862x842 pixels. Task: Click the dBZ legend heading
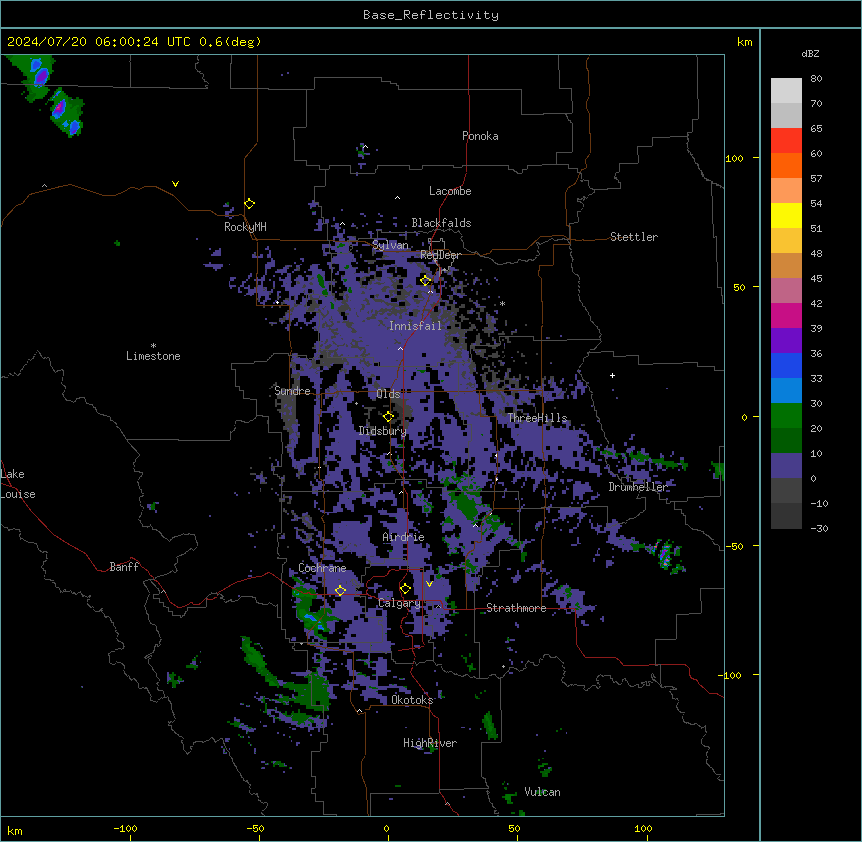pos(810,53)
